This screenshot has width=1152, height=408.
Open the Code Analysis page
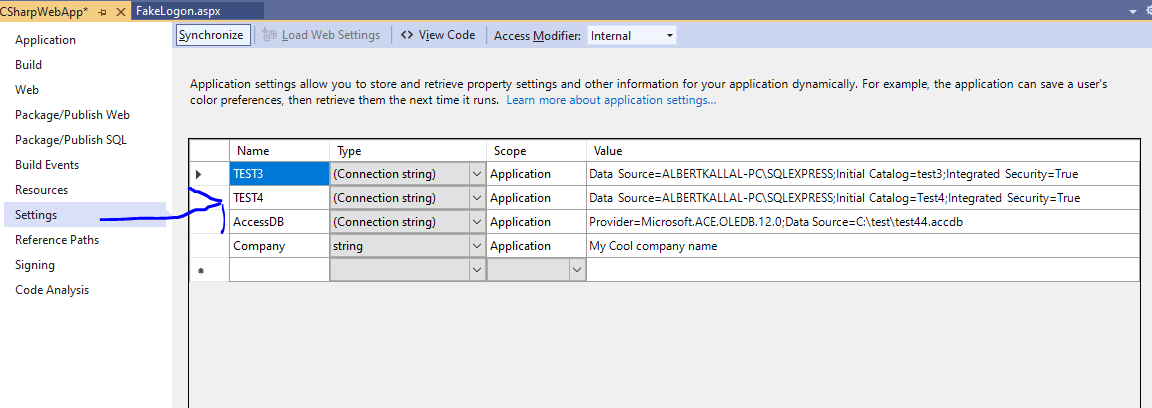pos(52,290)
